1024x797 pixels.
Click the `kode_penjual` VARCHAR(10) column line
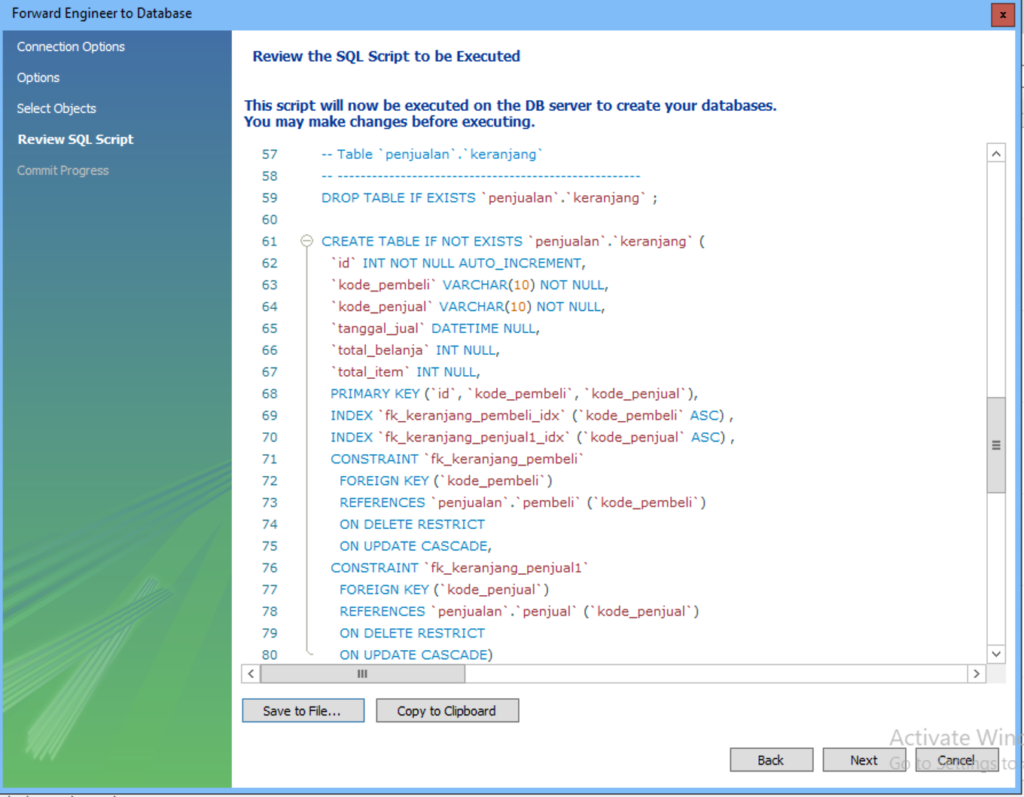pos(468,306)
